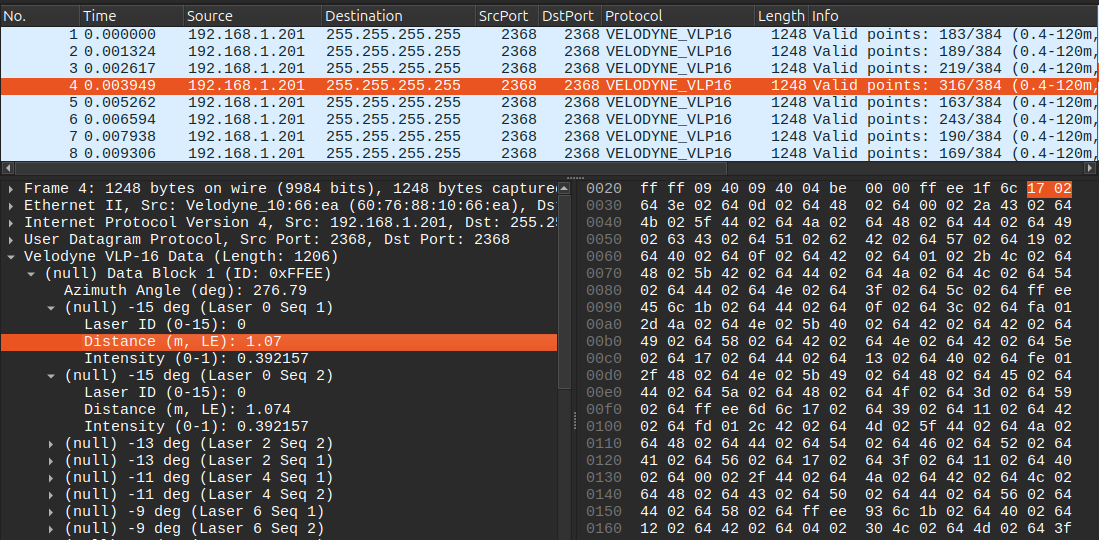Screen dimensions: 1099x540
Task: Click the Protocol column header
Action: [x=678, y=15]
